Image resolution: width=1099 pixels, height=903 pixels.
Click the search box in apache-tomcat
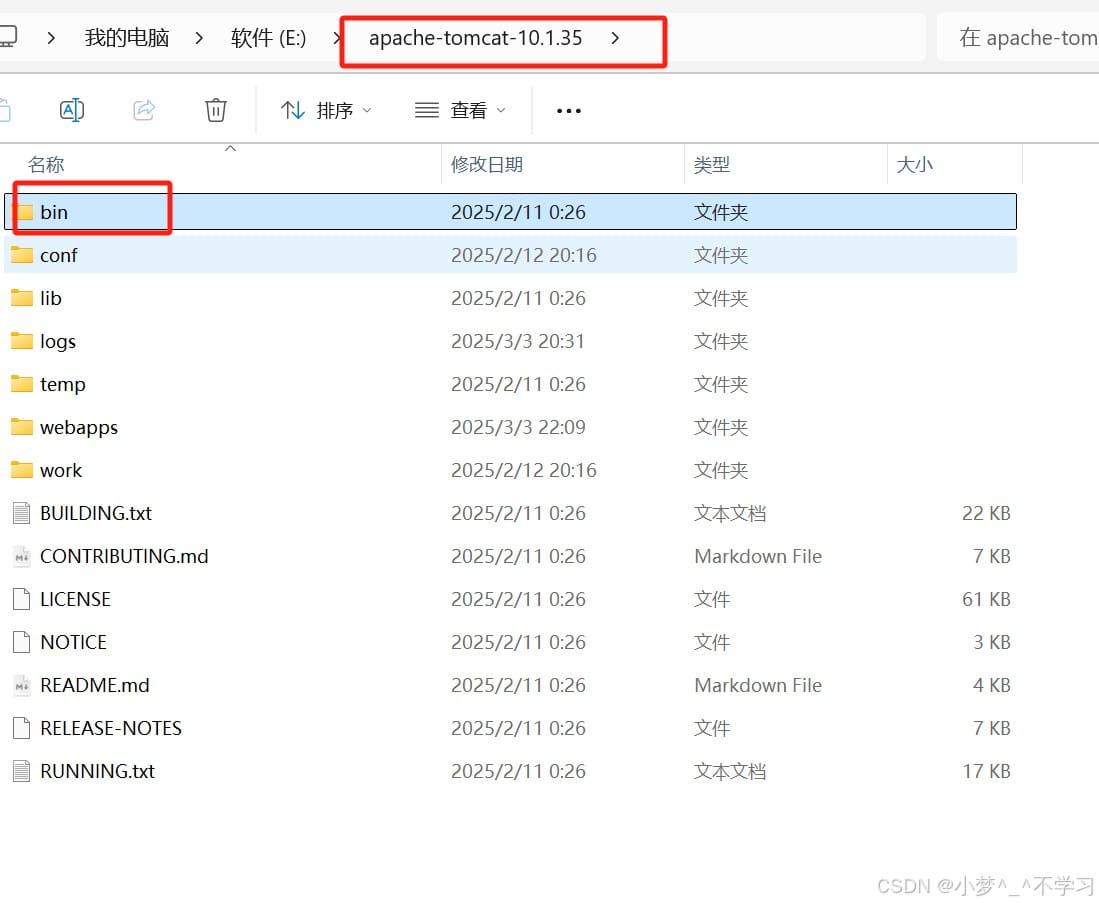point(1018,38)
